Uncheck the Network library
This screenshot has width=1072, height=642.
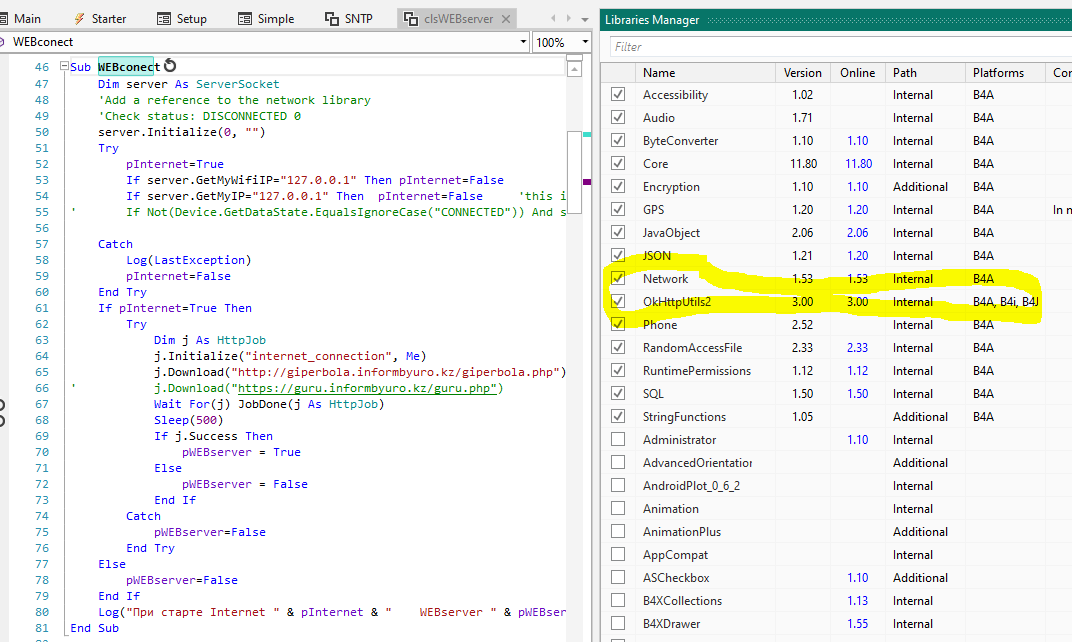tap(618, 279)
